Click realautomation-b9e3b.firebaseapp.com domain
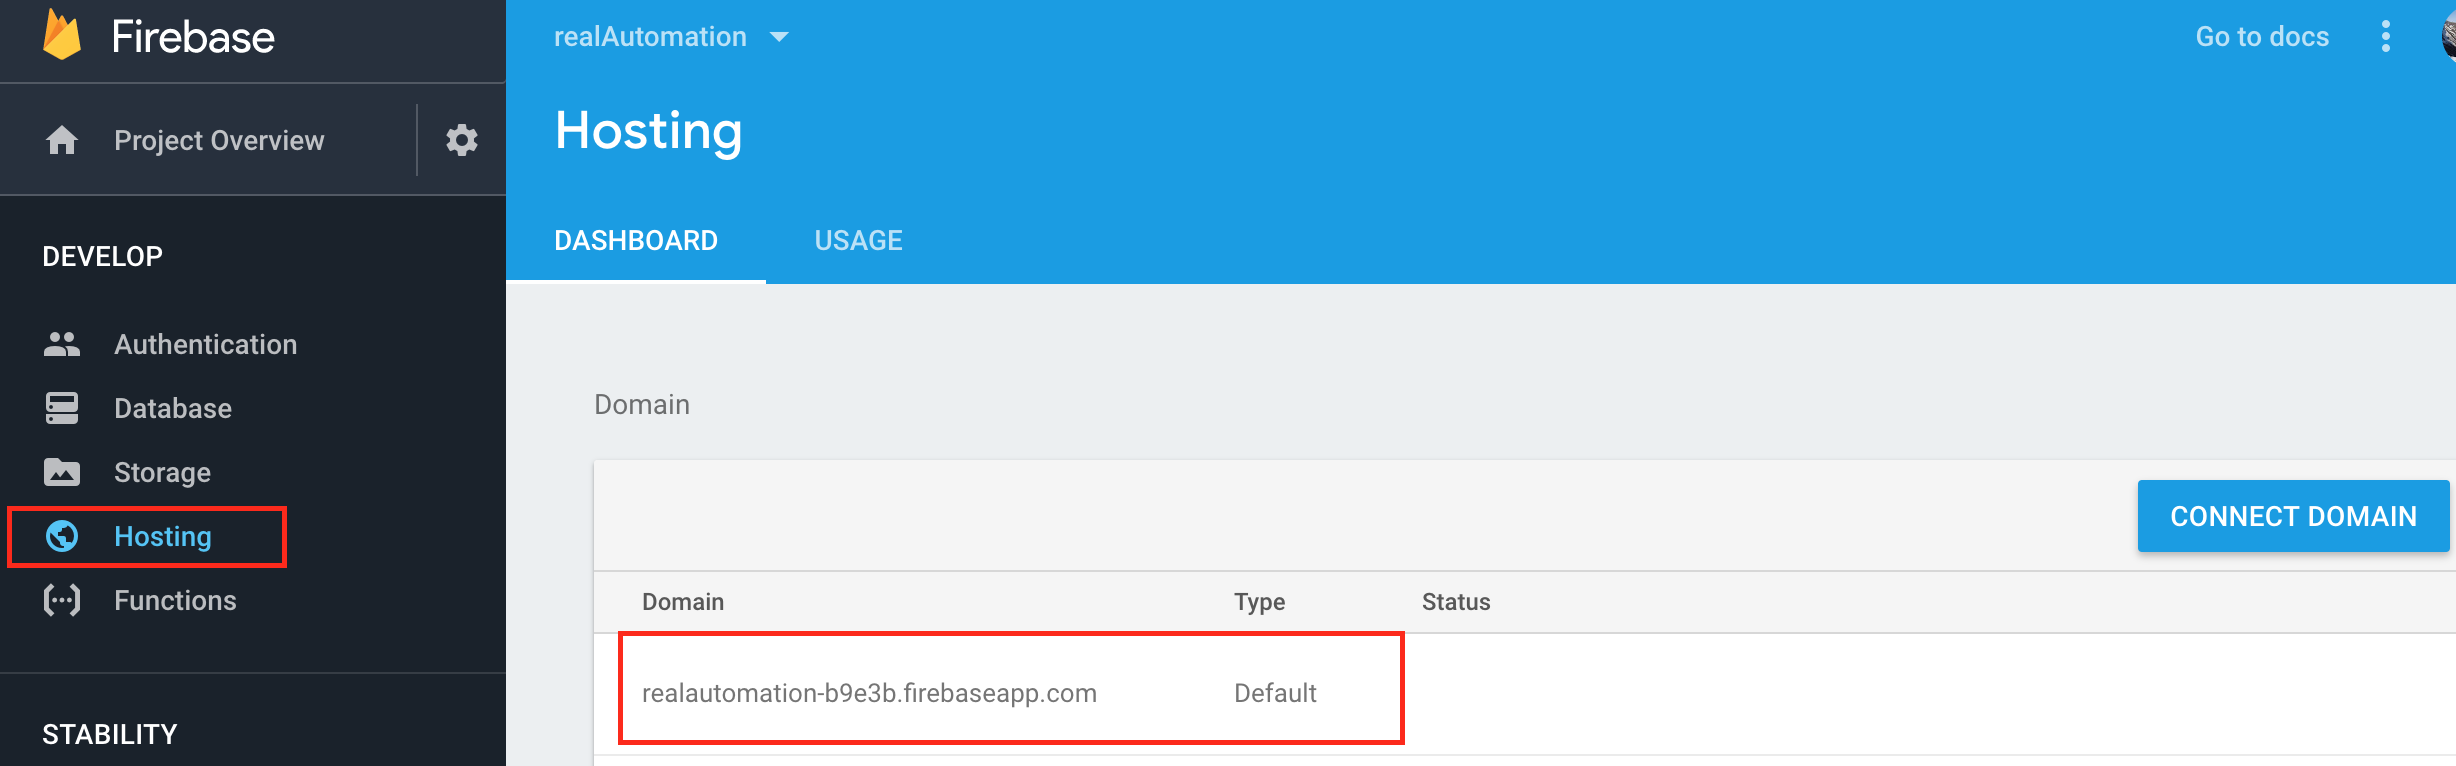Image resolution: width=2456 pixels, height=766 pixels. (x=869, y=693)
